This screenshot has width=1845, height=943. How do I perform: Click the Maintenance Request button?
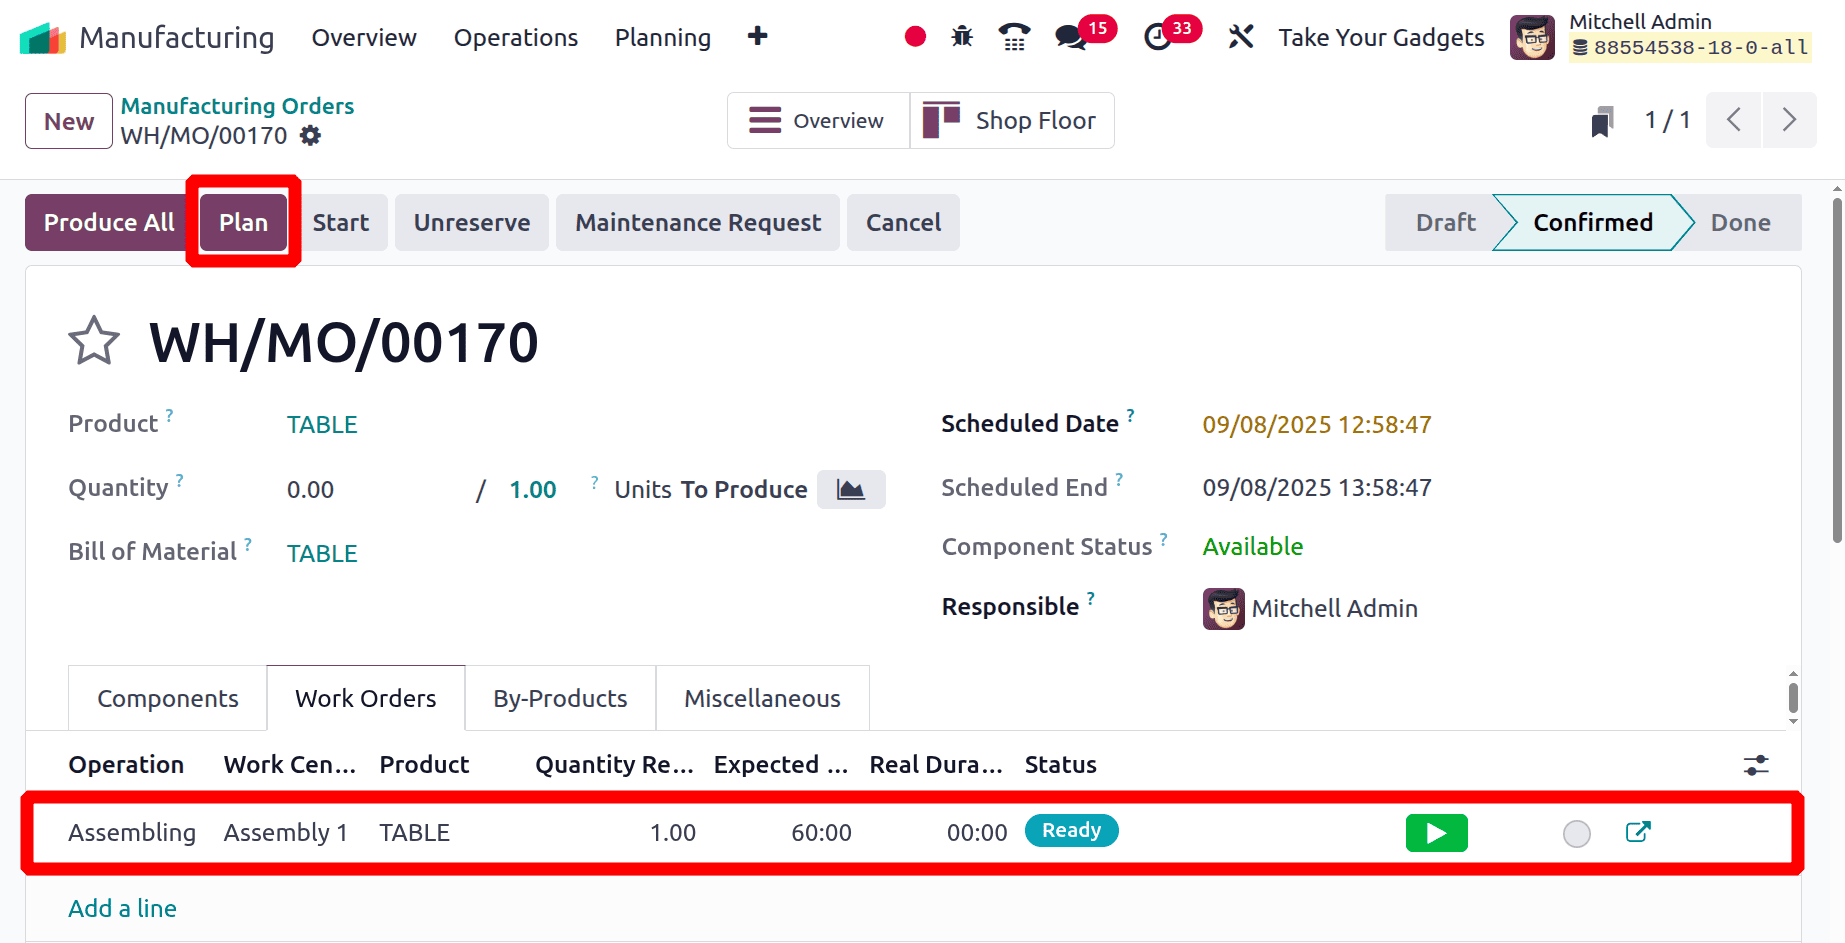pyautogui.click(x=698, y=222)
